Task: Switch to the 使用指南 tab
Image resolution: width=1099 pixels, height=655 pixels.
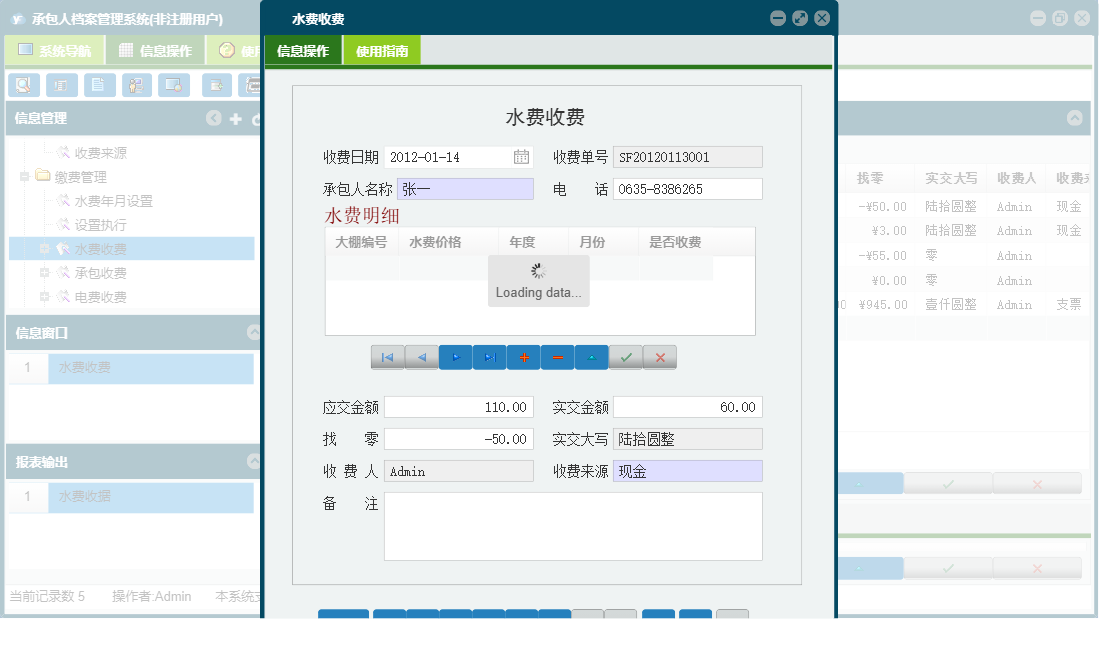Action: click(381, 47)
